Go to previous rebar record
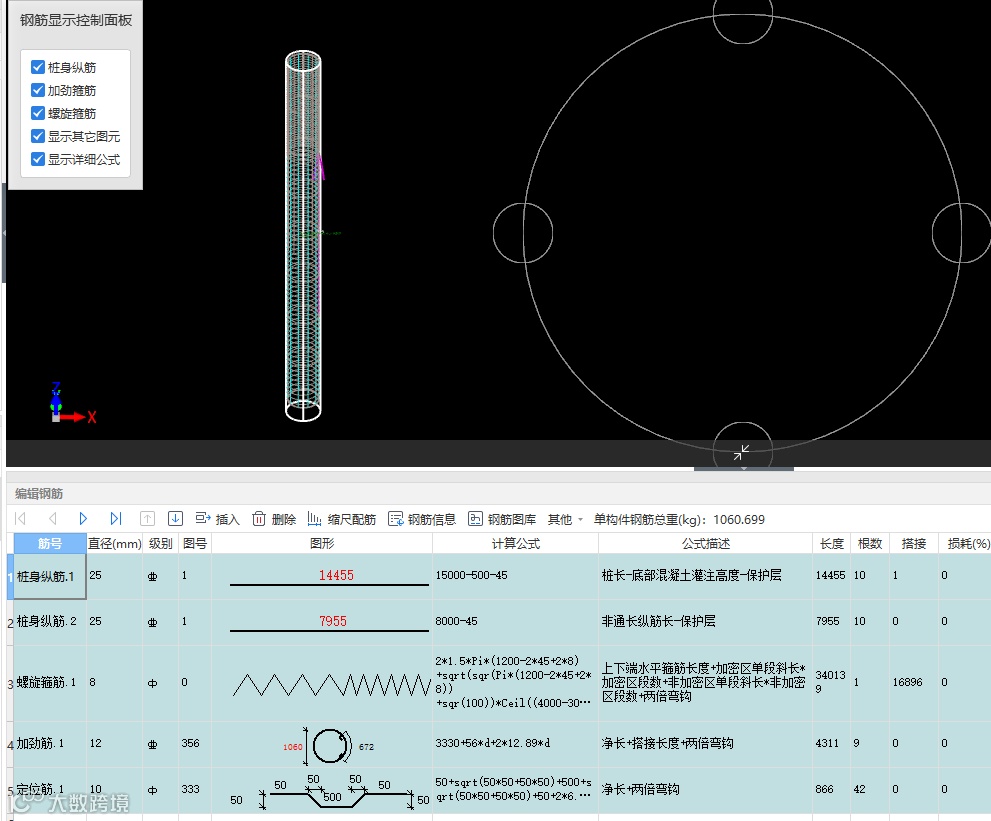 pos(52,519)
